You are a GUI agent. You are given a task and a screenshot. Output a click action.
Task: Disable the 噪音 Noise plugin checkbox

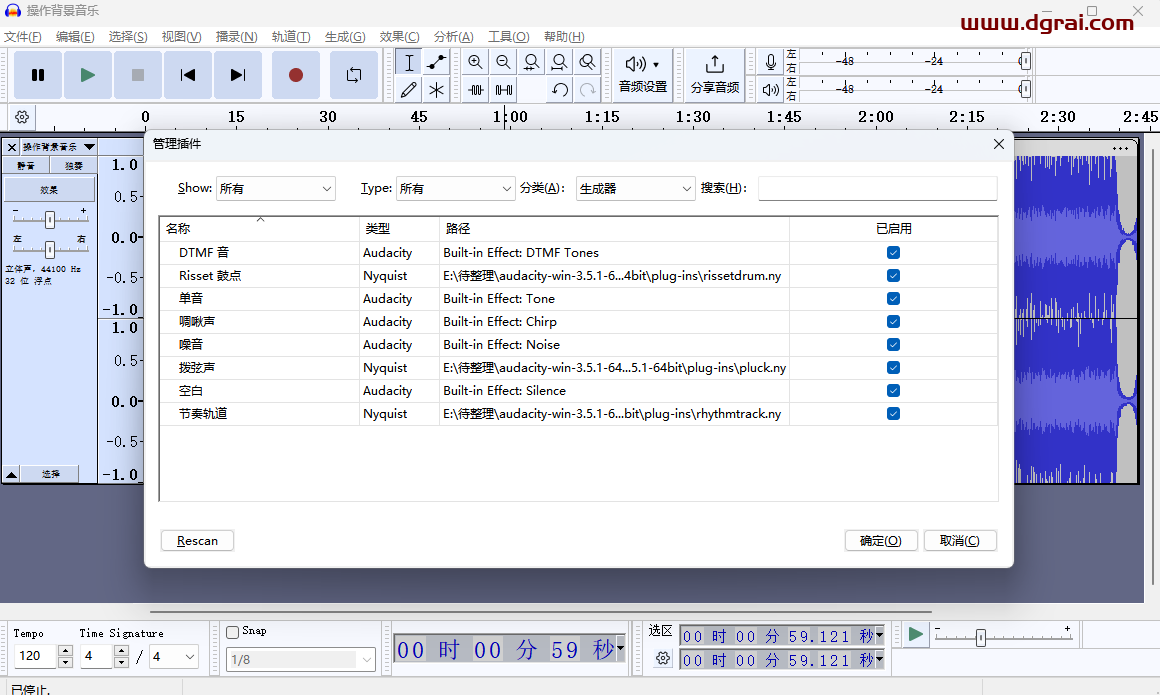[x=894, y=345]
